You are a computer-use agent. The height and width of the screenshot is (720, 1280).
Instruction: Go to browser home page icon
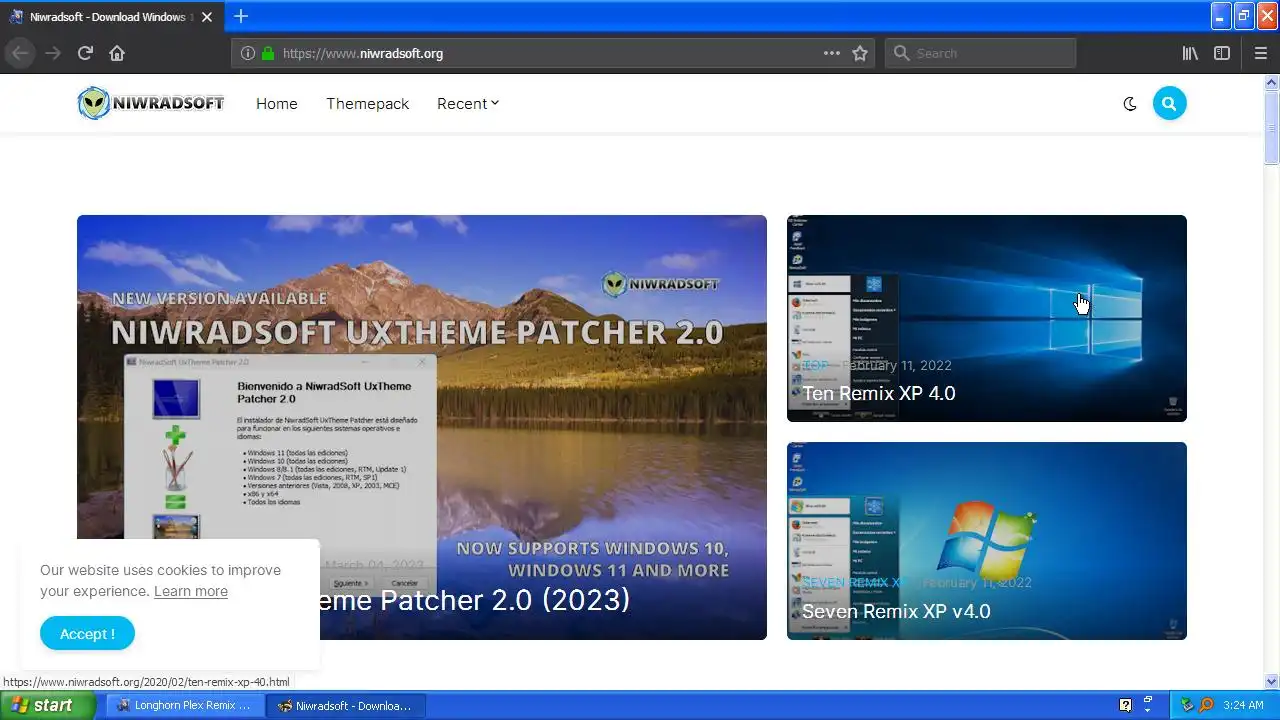pos(117,53)
